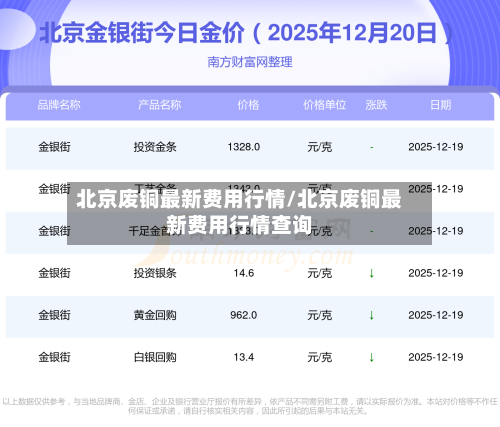The width and height of the screenshot is (500, 427).
Task: Click the product cell "投资金条"
Action: pos(155,147)
